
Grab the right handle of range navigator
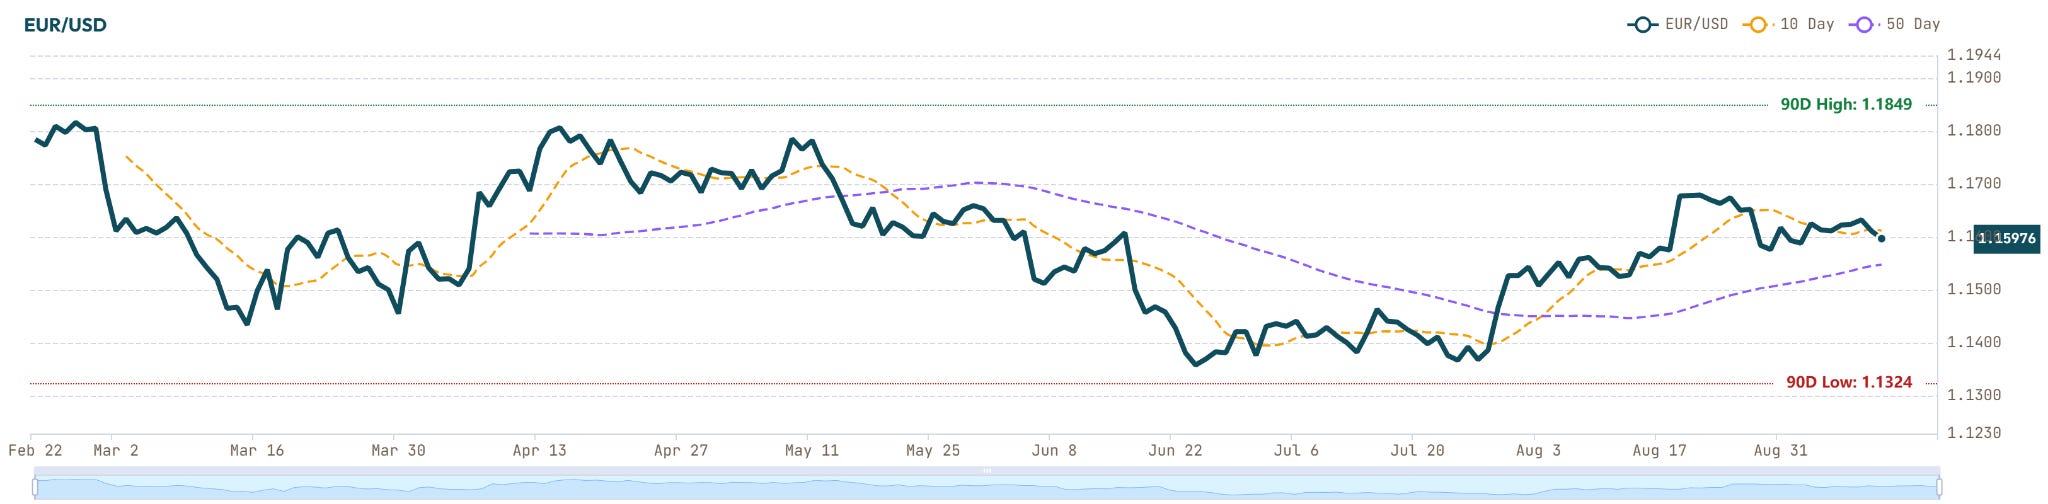[x=1941, y=488]
